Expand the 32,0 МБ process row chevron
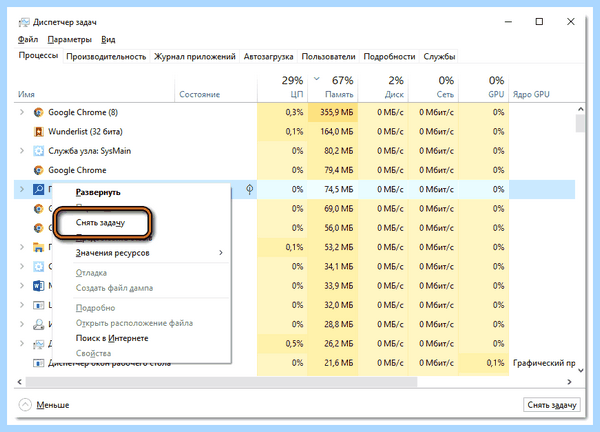Viewport: 600px width, 432px height. pyautogui.click(x=22, y=305)
